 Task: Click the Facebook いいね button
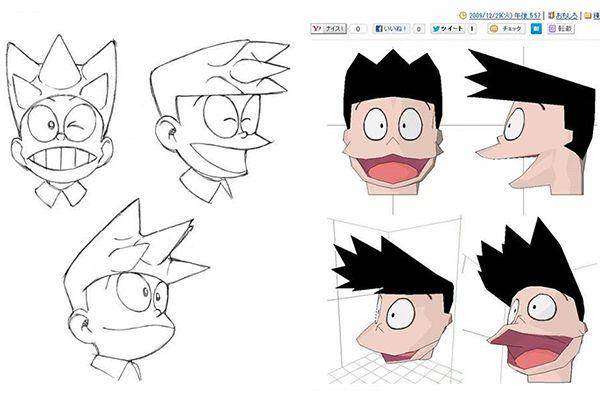(391, 29)
